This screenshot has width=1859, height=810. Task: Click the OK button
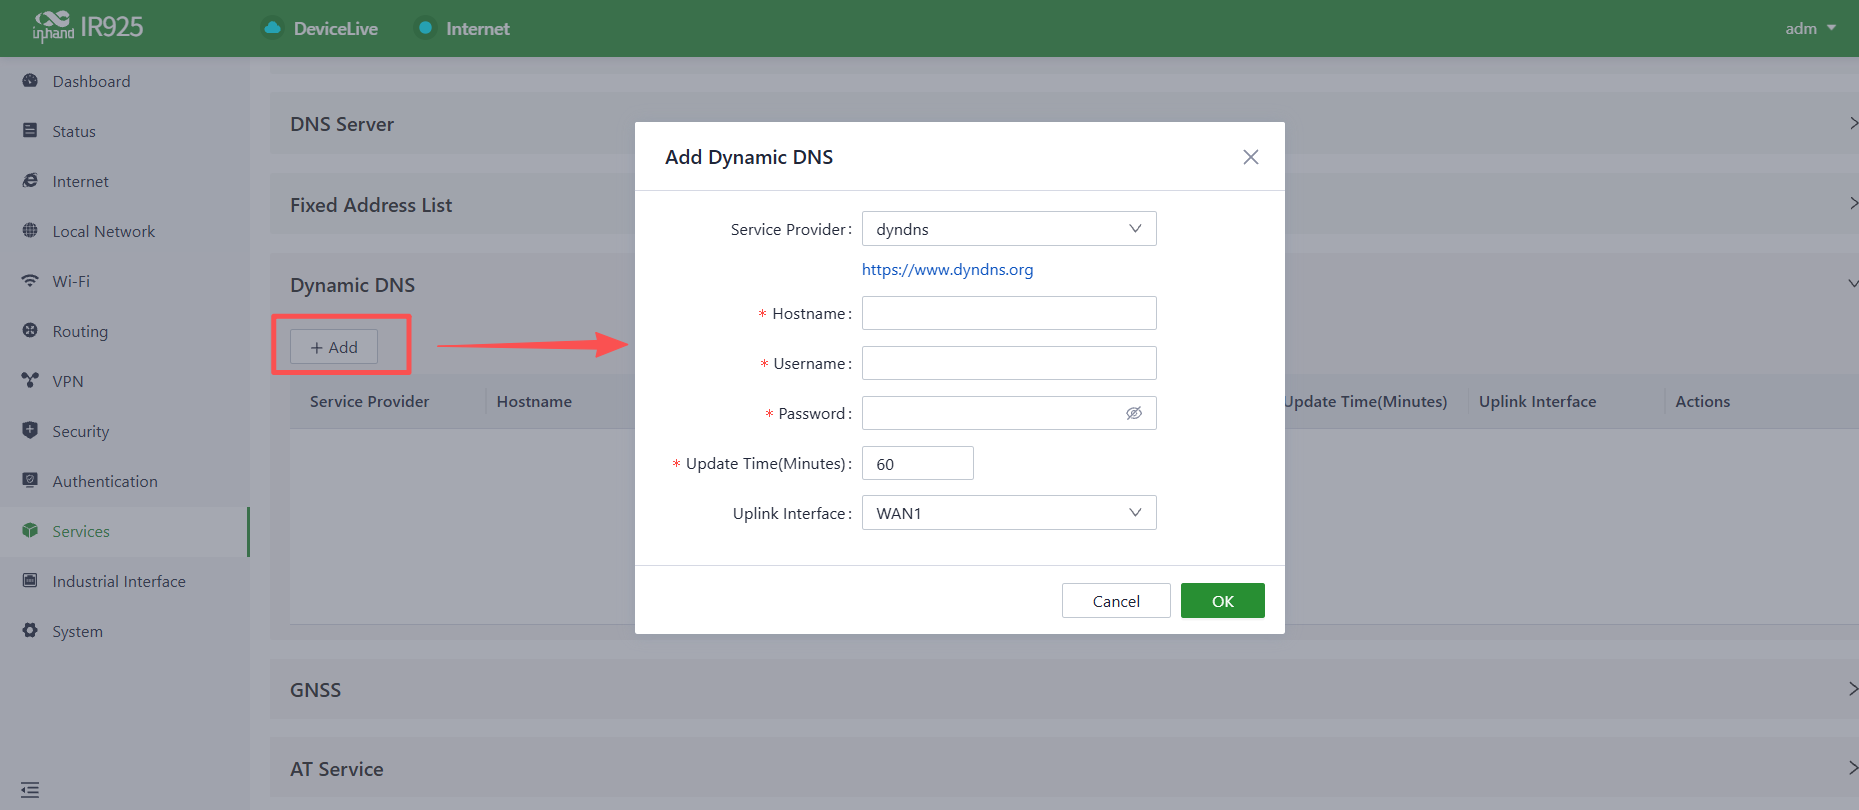pyautogui.click(x=1223, y=601)
